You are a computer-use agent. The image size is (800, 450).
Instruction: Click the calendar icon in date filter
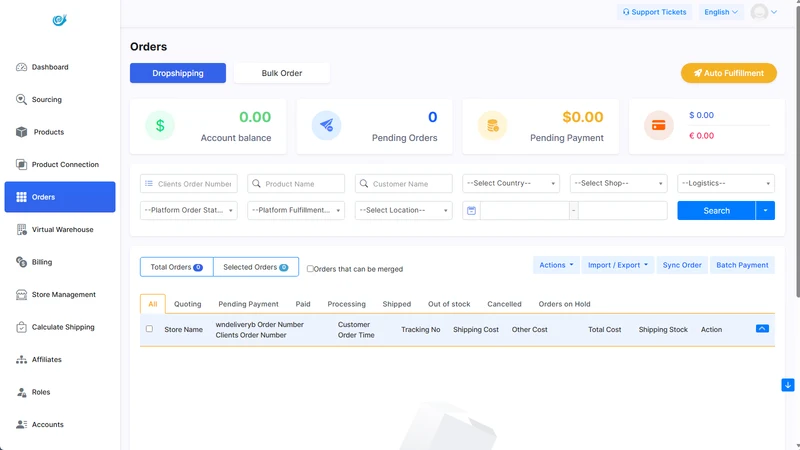tap(471, 211)
